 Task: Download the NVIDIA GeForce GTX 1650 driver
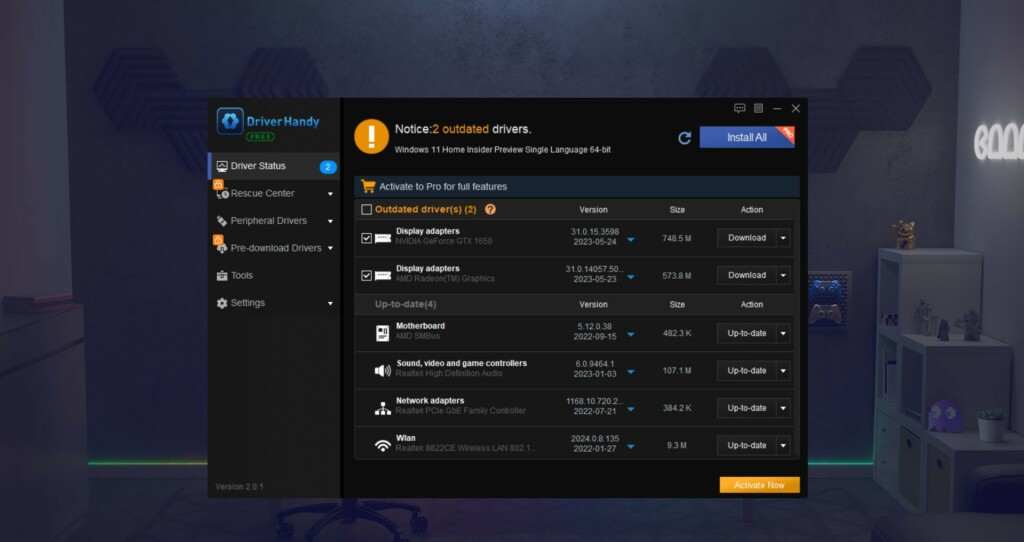(746, 238)
